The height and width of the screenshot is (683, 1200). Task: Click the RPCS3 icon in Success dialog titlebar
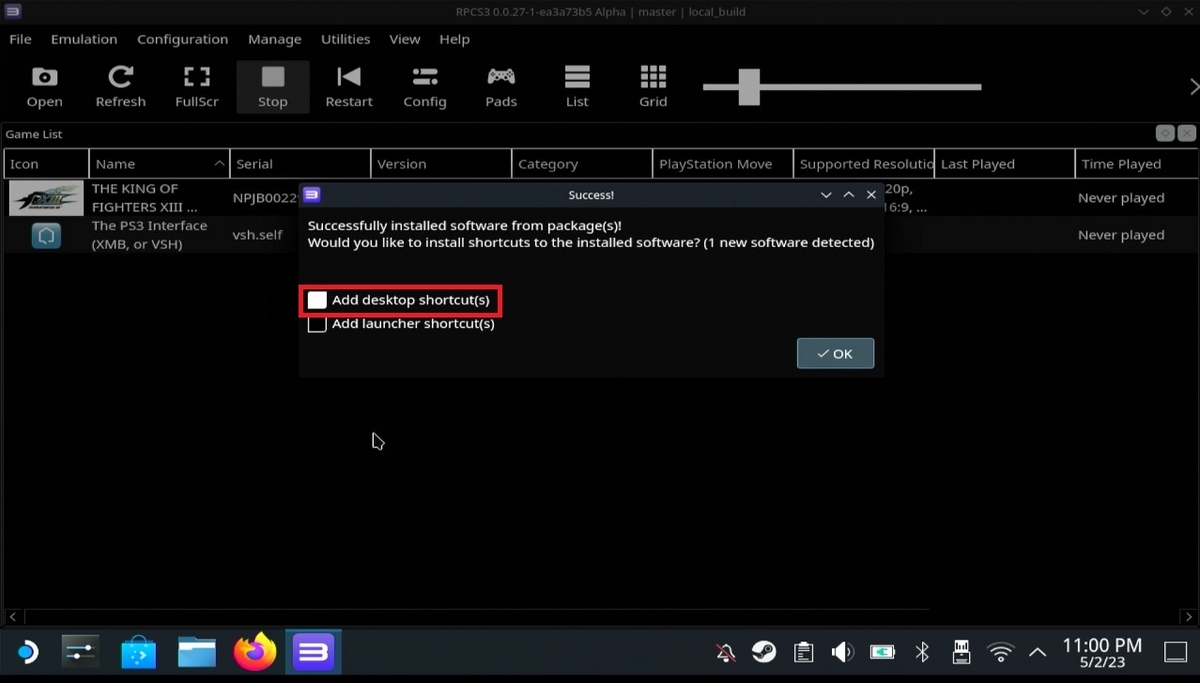(x=312, y=195)
